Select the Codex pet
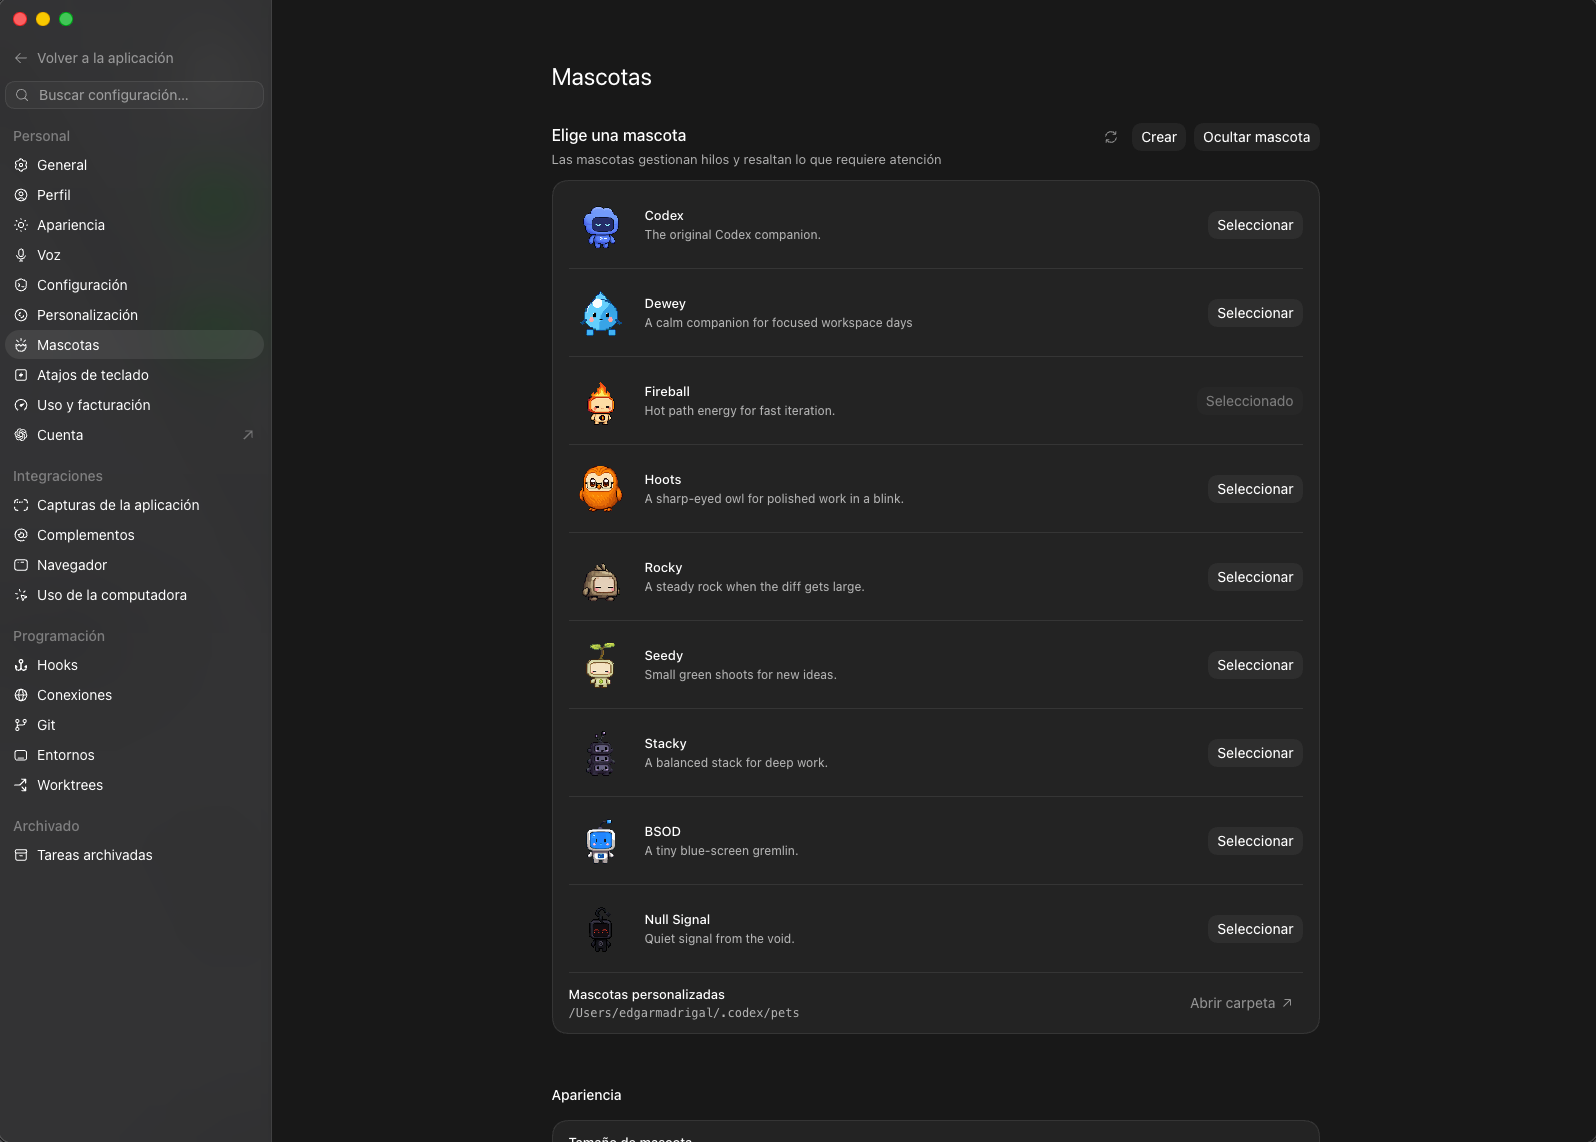 [x=1255, y=225]
